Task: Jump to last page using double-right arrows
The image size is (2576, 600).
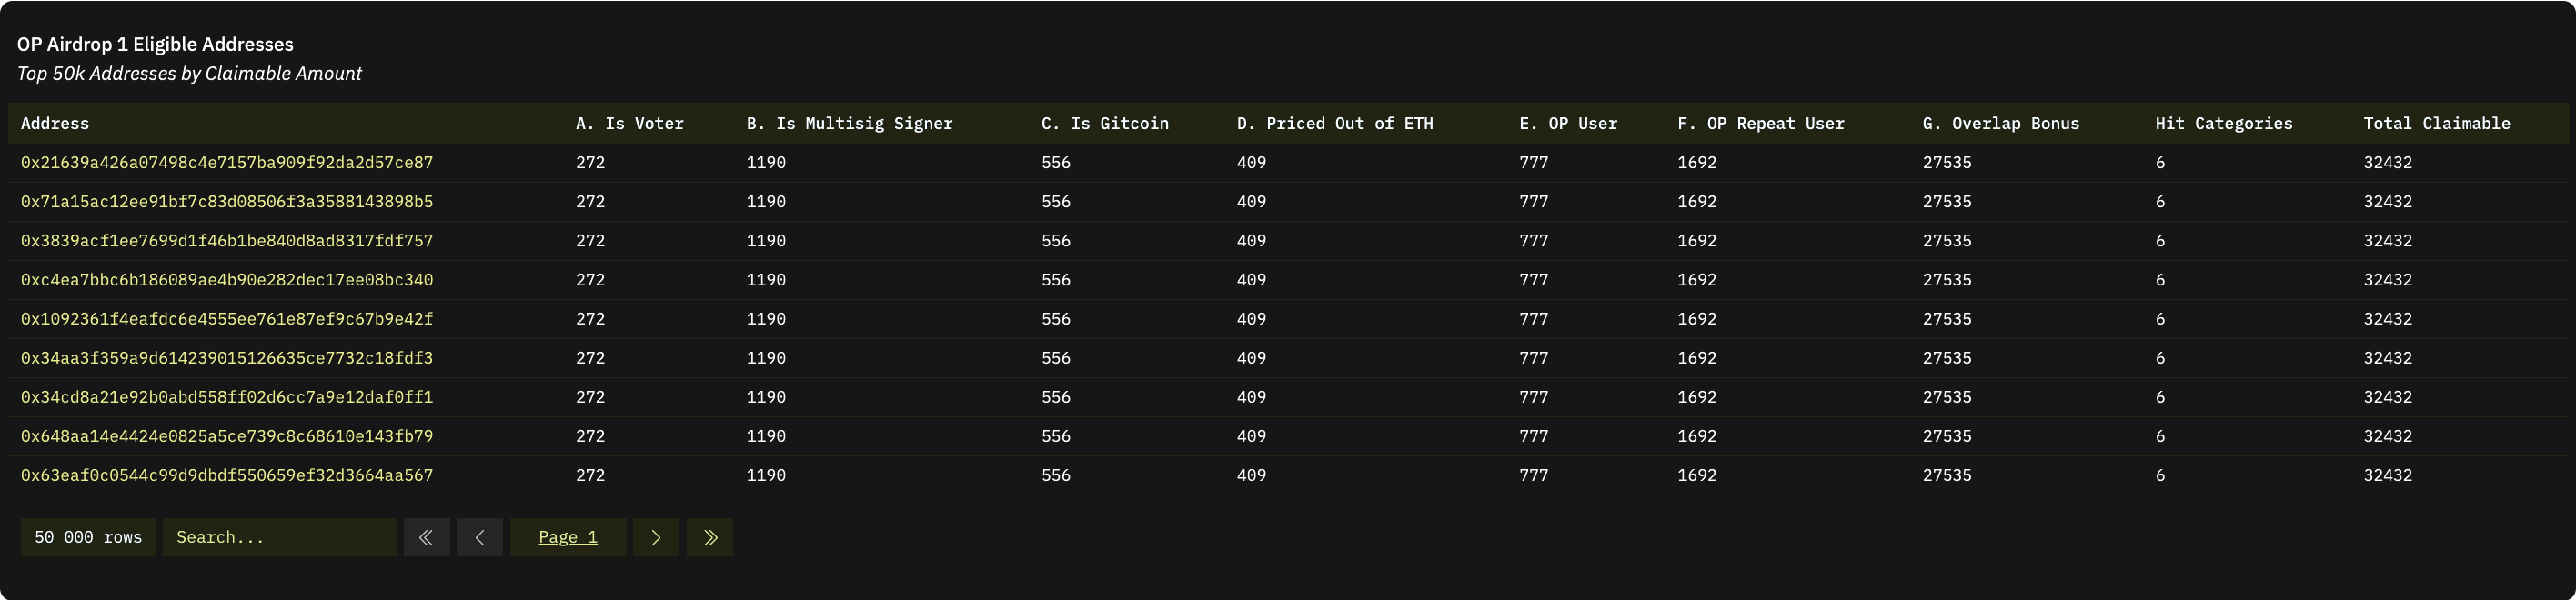Action: pos(710,537)
